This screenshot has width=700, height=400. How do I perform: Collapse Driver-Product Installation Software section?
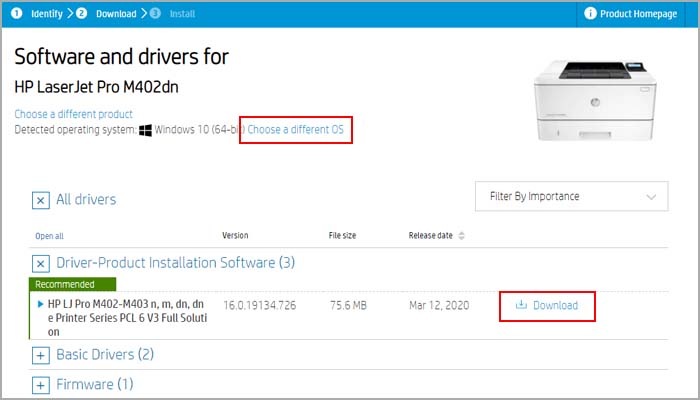coord(41,264)
